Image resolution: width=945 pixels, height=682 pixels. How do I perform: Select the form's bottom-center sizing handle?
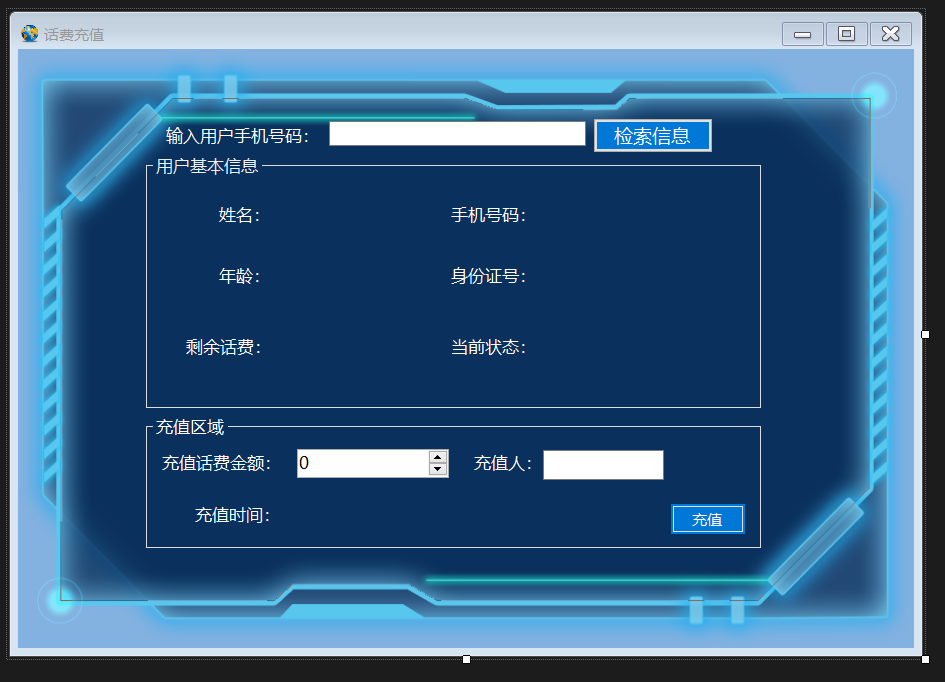[466, 659]
